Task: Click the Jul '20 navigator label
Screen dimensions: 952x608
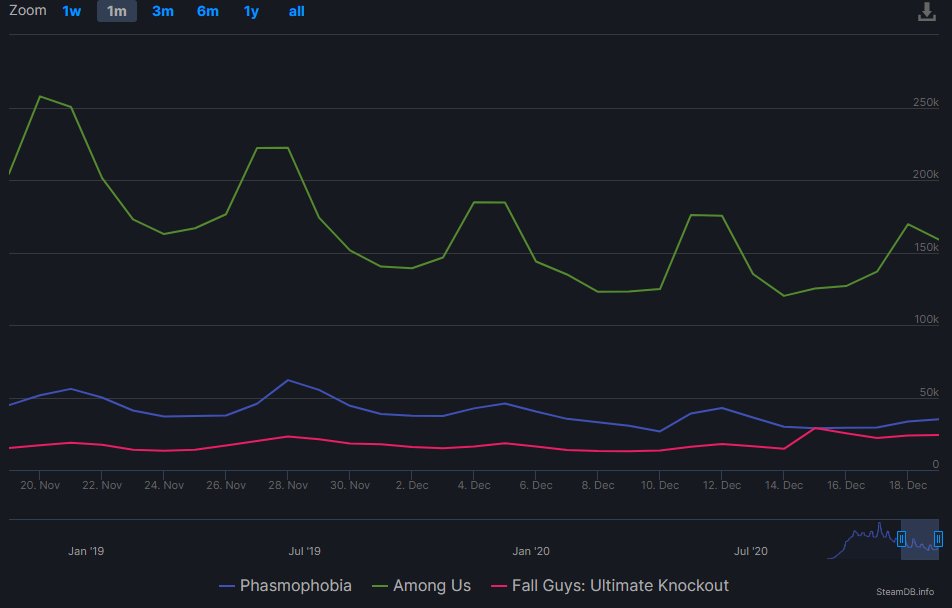Action: pos(750,552)
